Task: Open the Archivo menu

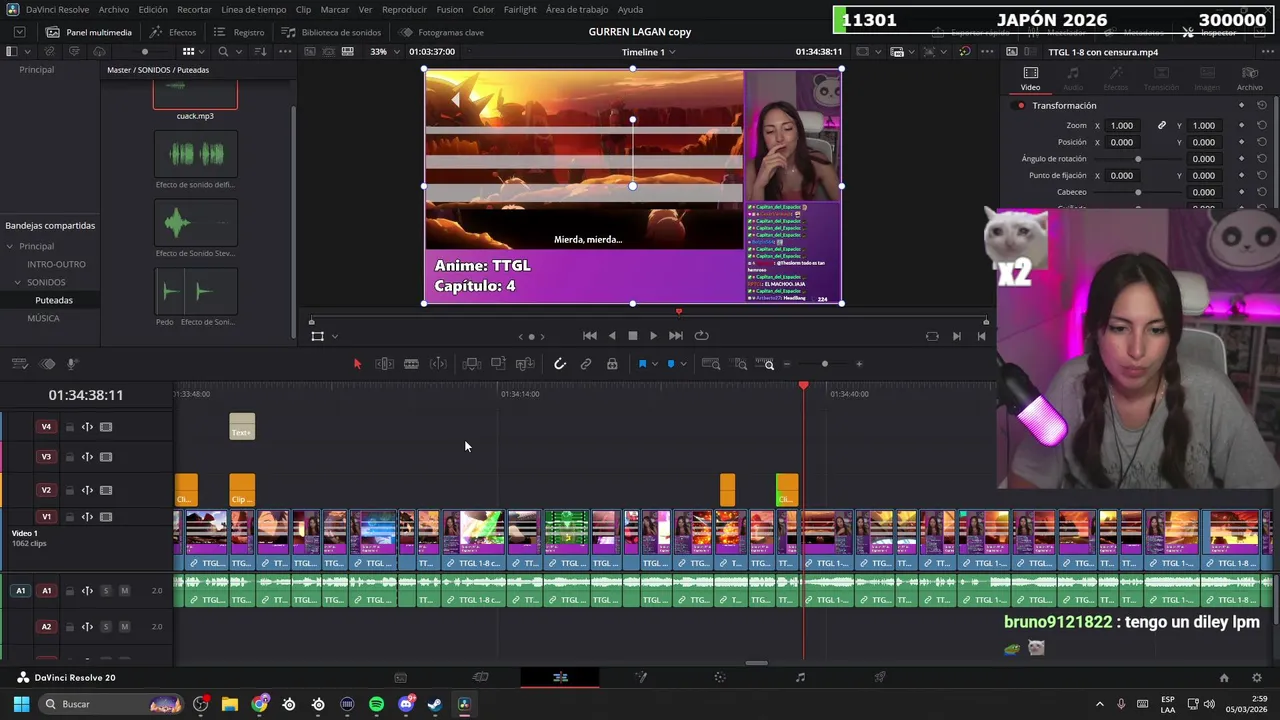Action: tap(113, 9)
